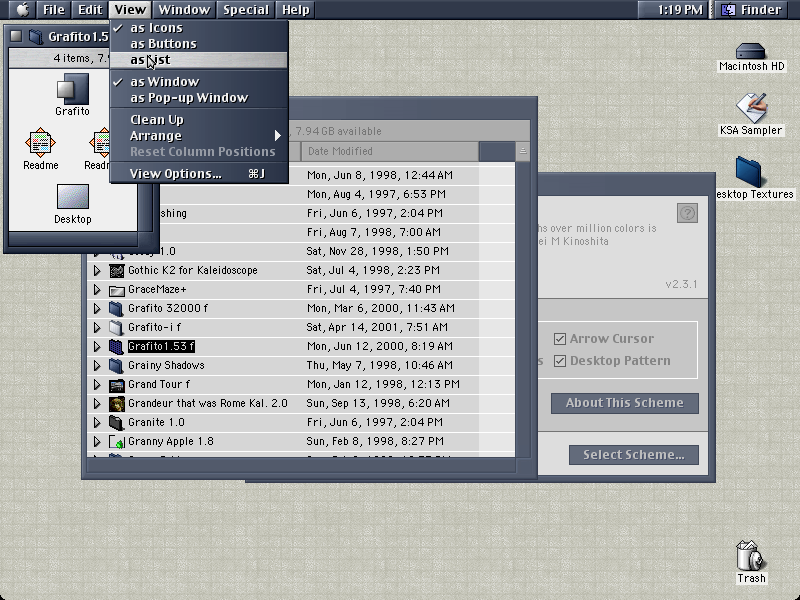Sort the list by Date Modified column

click(390, 151)
